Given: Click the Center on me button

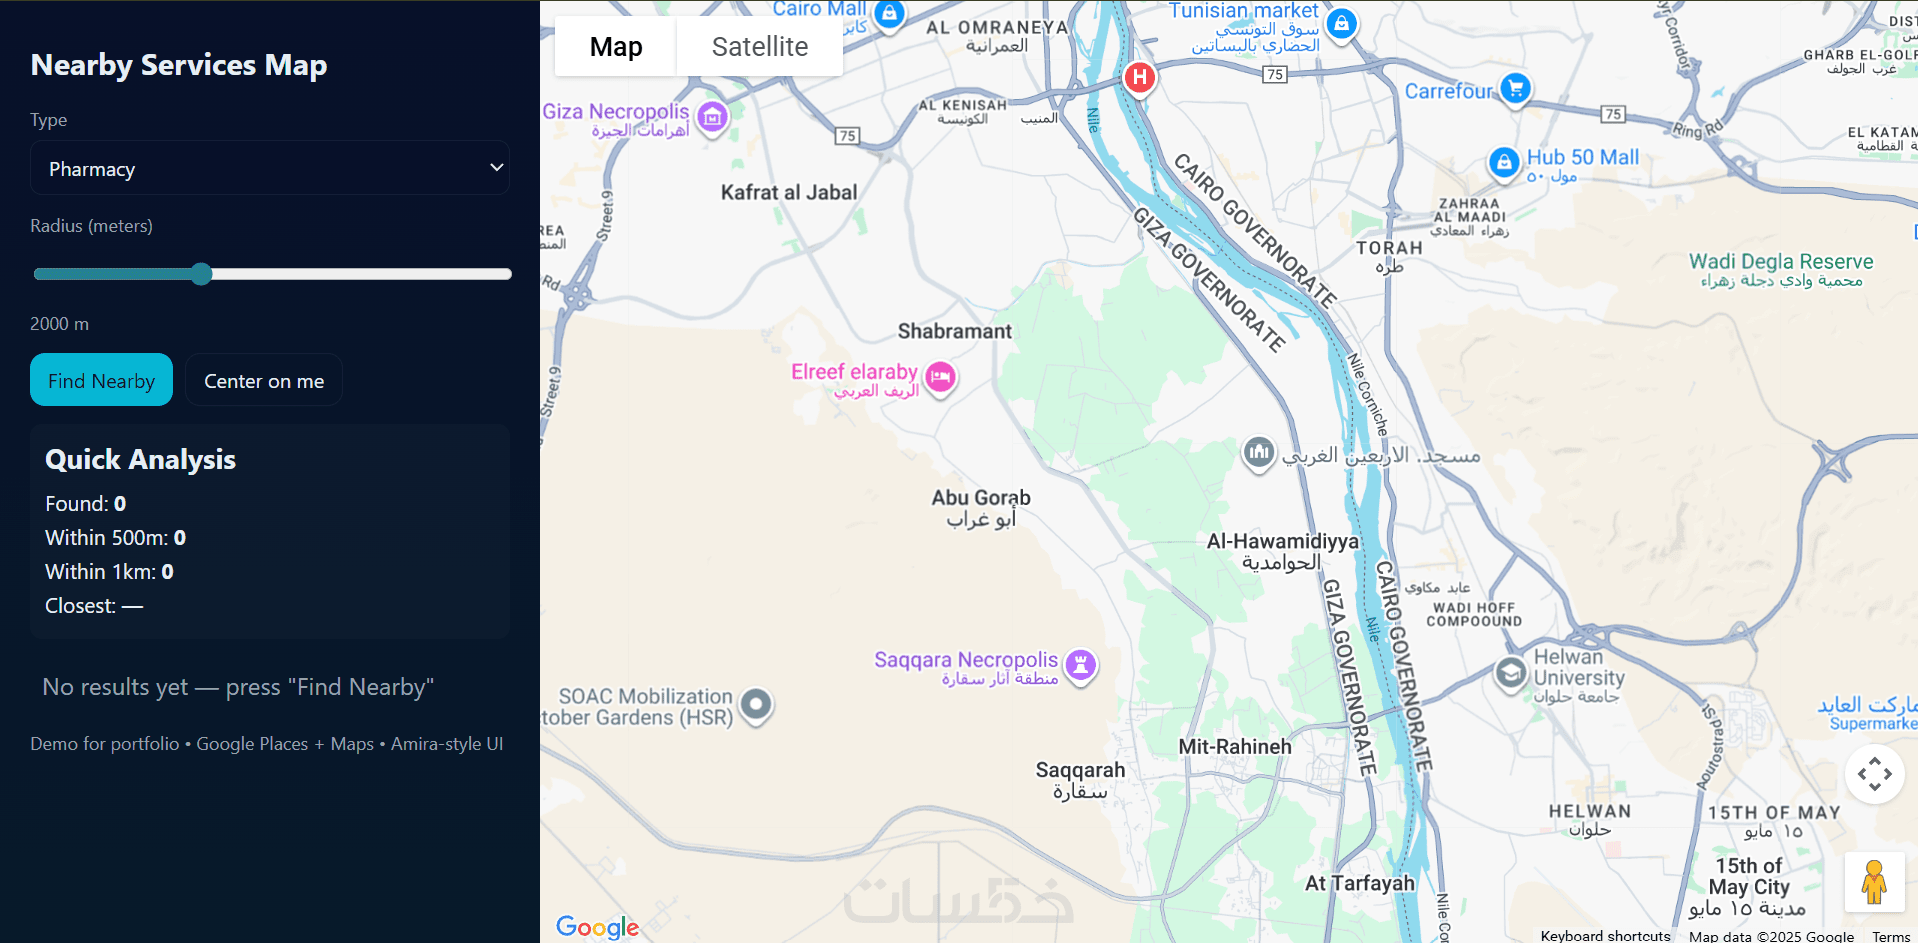Looking at the screenshot, I should tap(264, 380).
